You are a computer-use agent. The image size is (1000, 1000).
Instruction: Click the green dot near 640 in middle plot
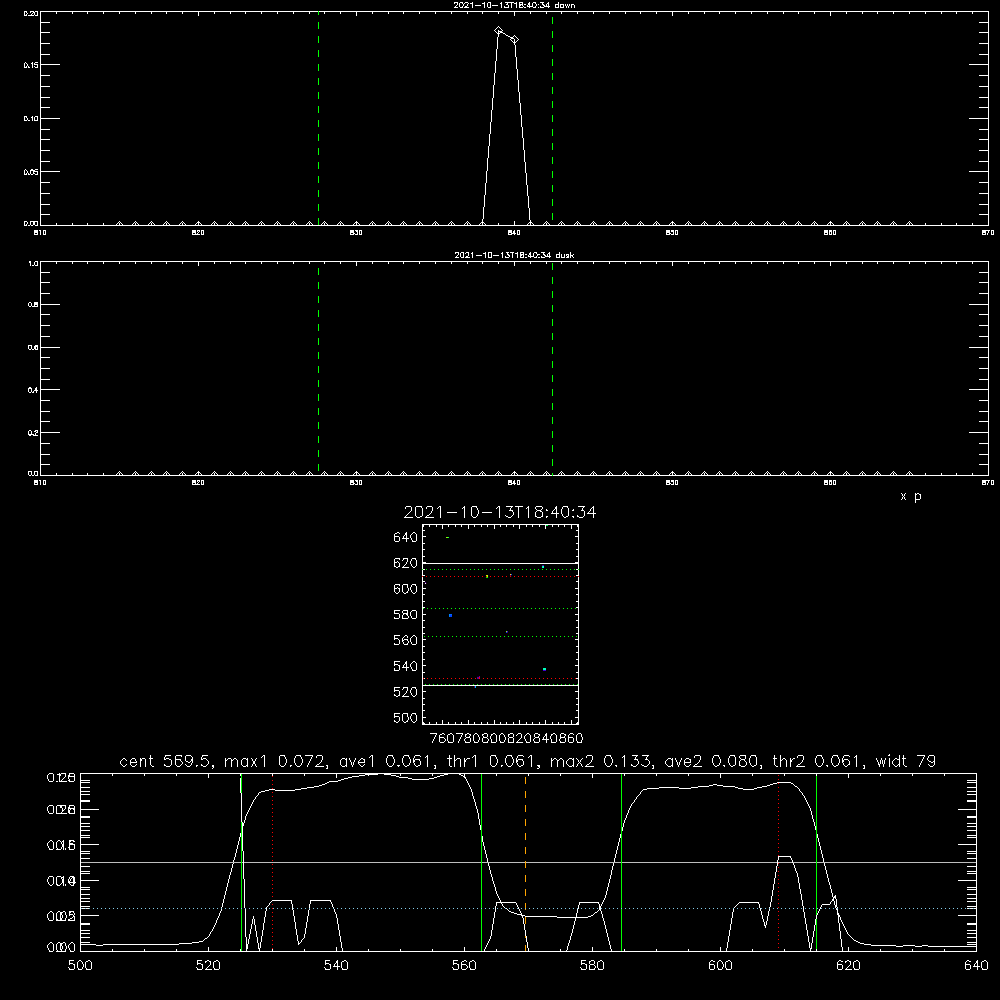(x=447, y=538)
